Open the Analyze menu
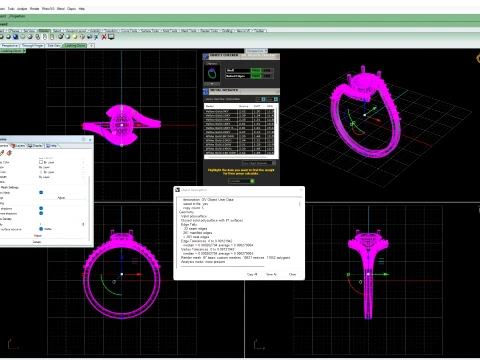The image size is (480, 360). (22, 9)
